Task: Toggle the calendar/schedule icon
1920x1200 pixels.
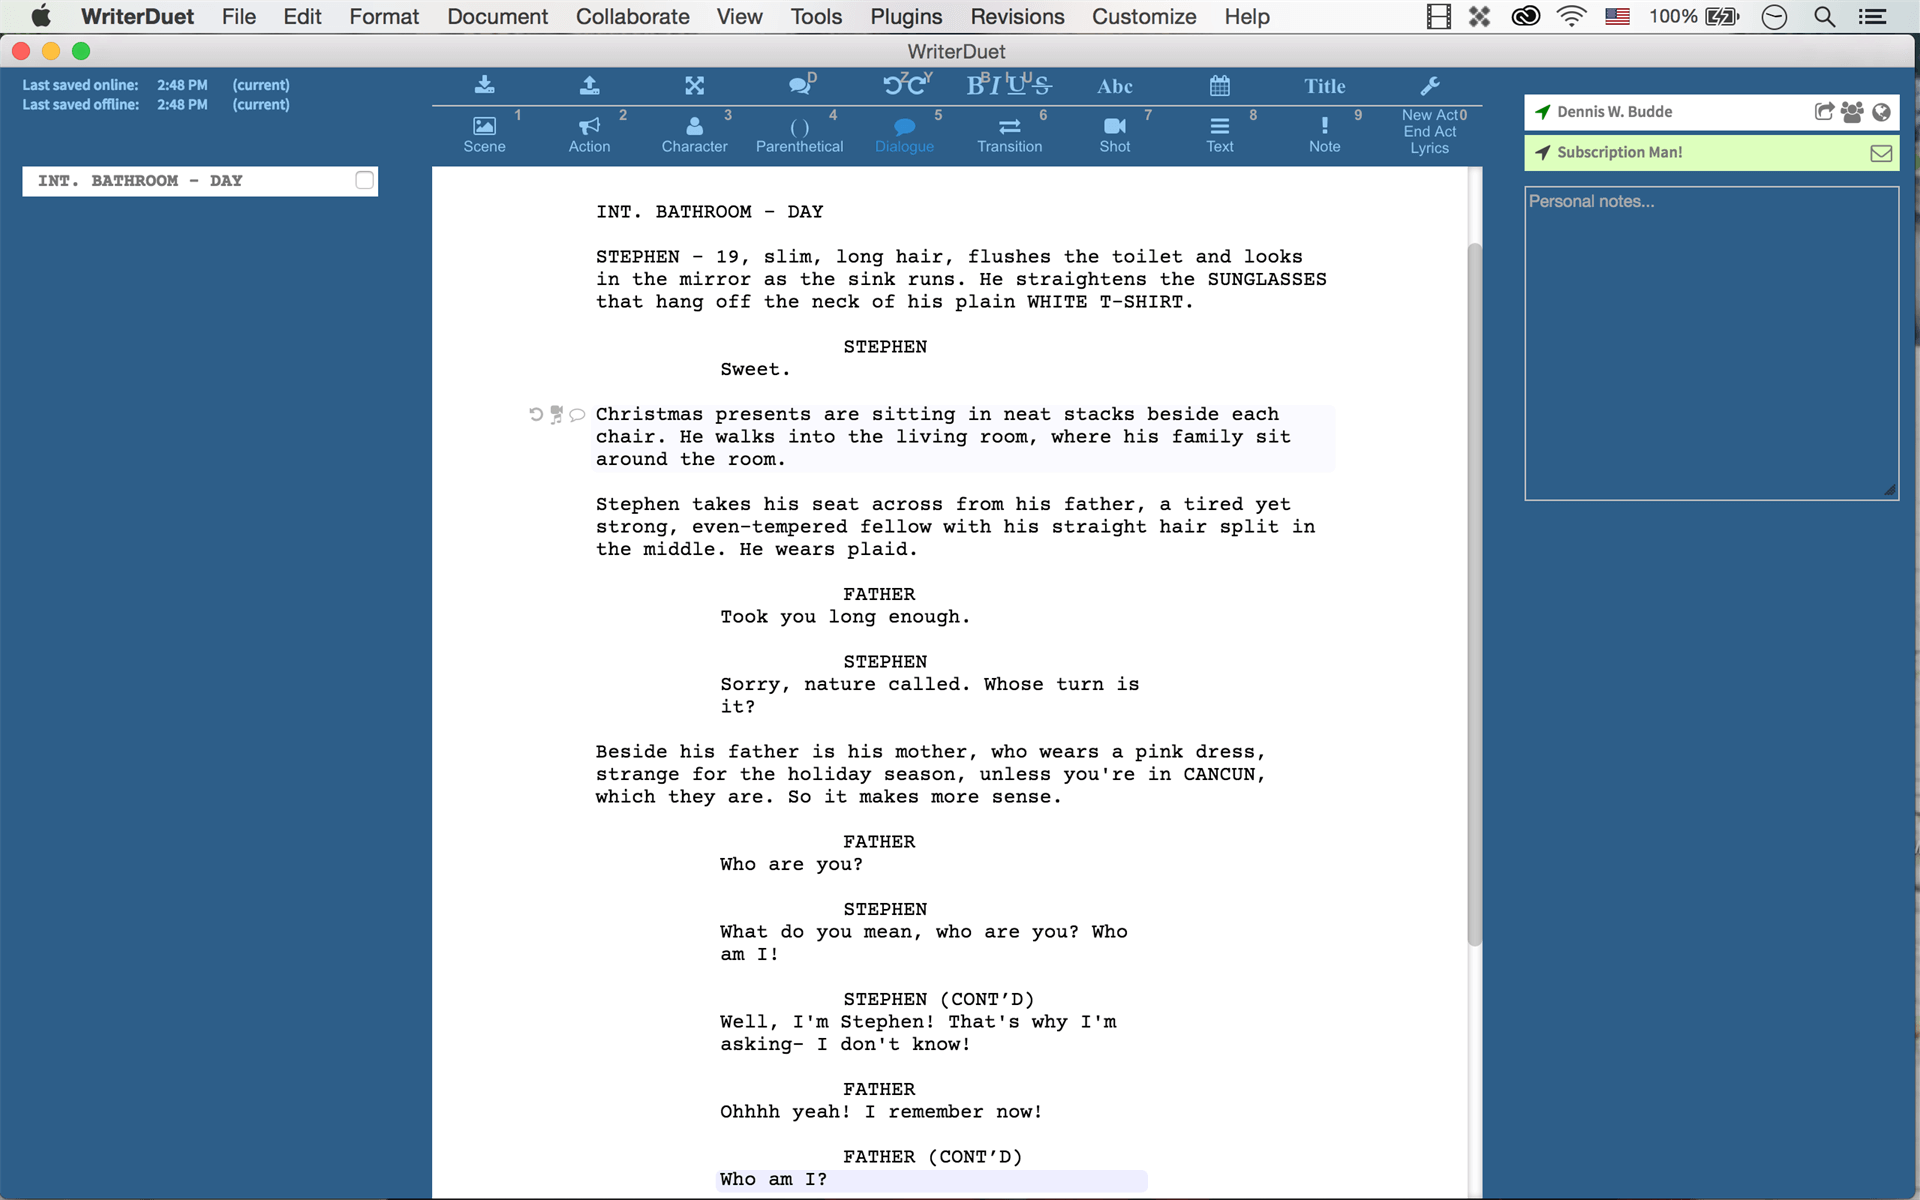Action: click(1219, 86)
